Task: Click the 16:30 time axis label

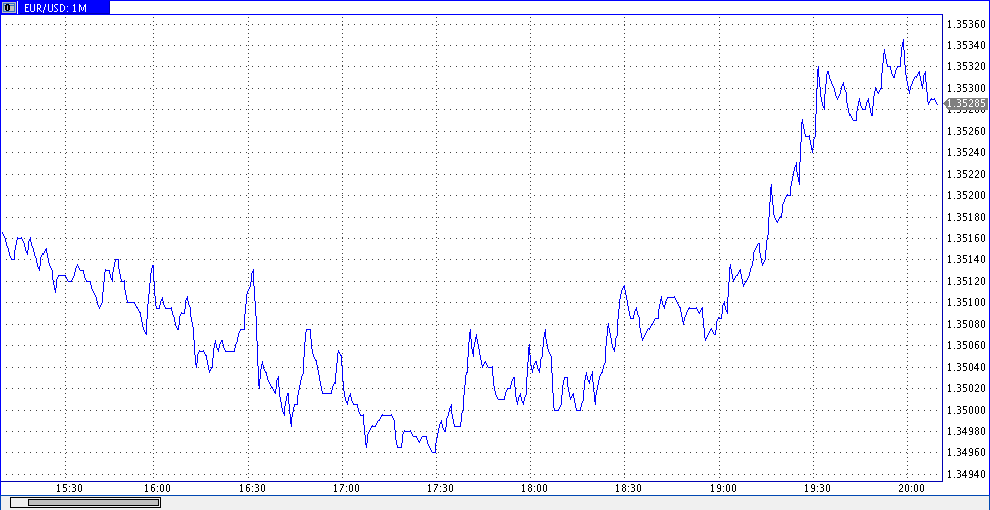Action: [x=252, y=489]
